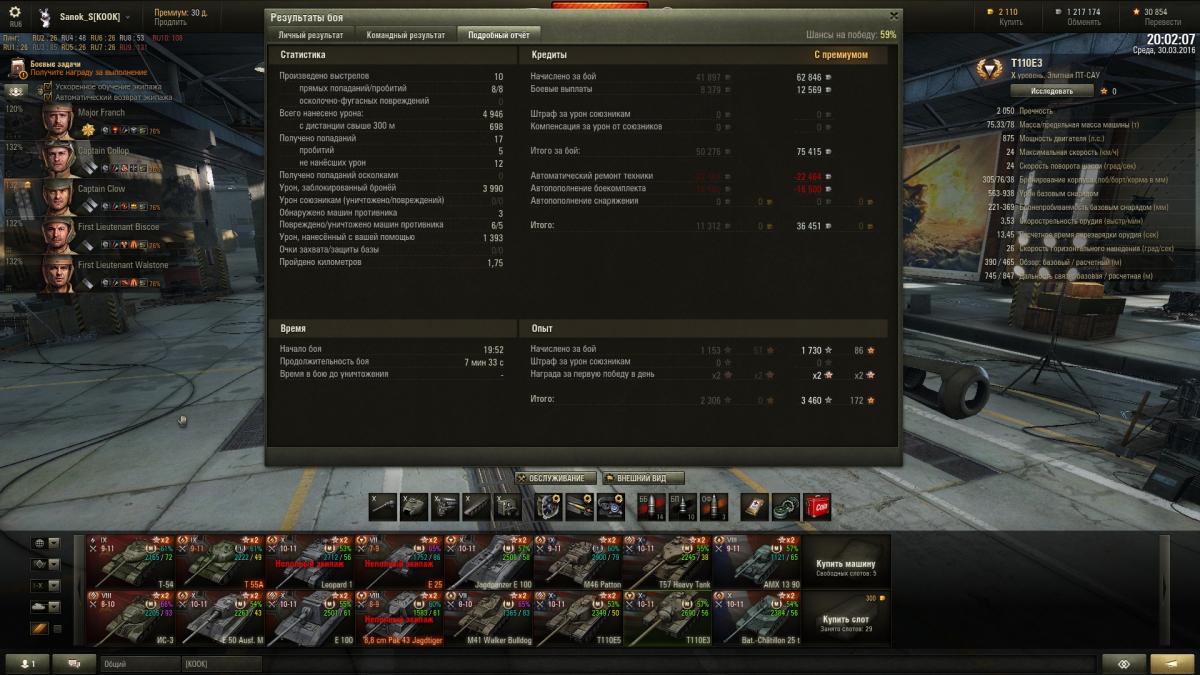Open the contacts list button

28,663
